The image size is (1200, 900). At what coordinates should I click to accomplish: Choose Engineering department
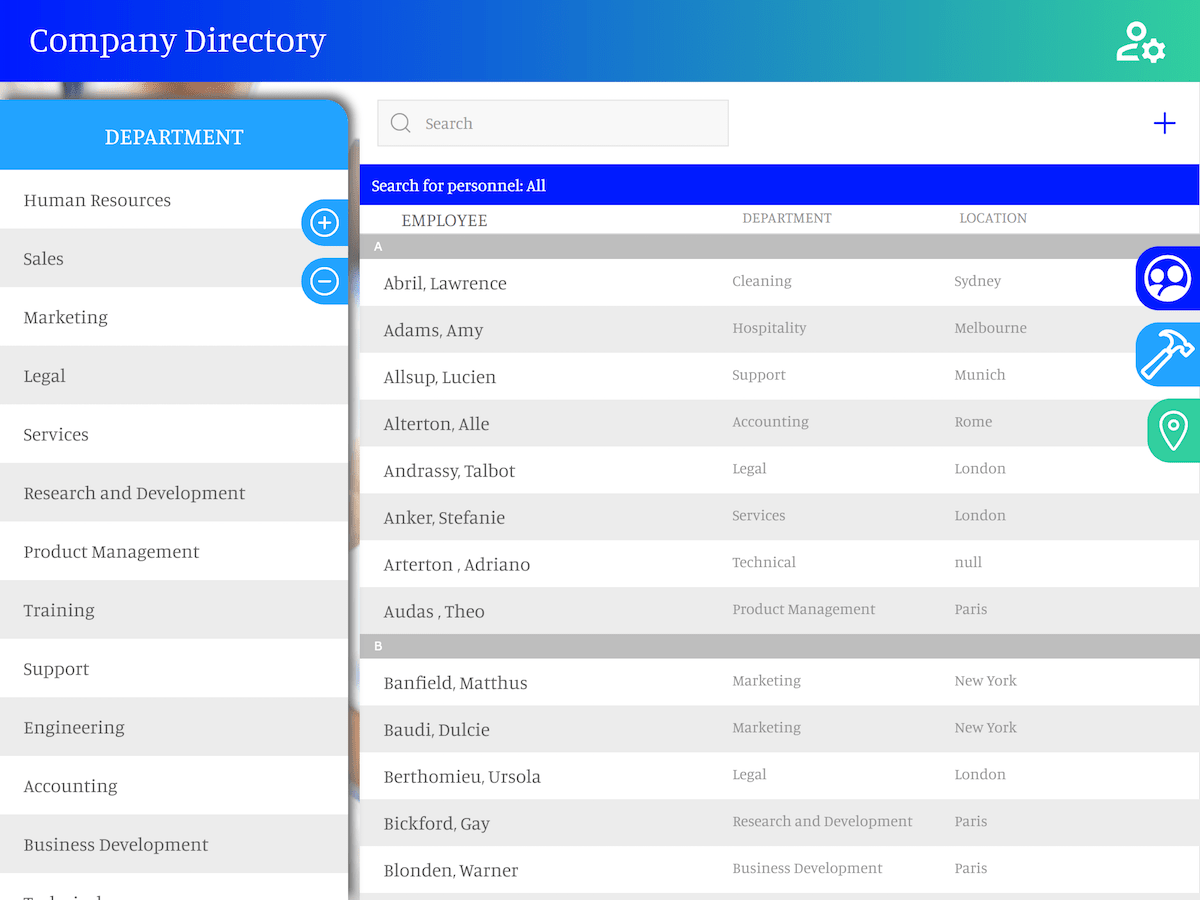(174, 727)
